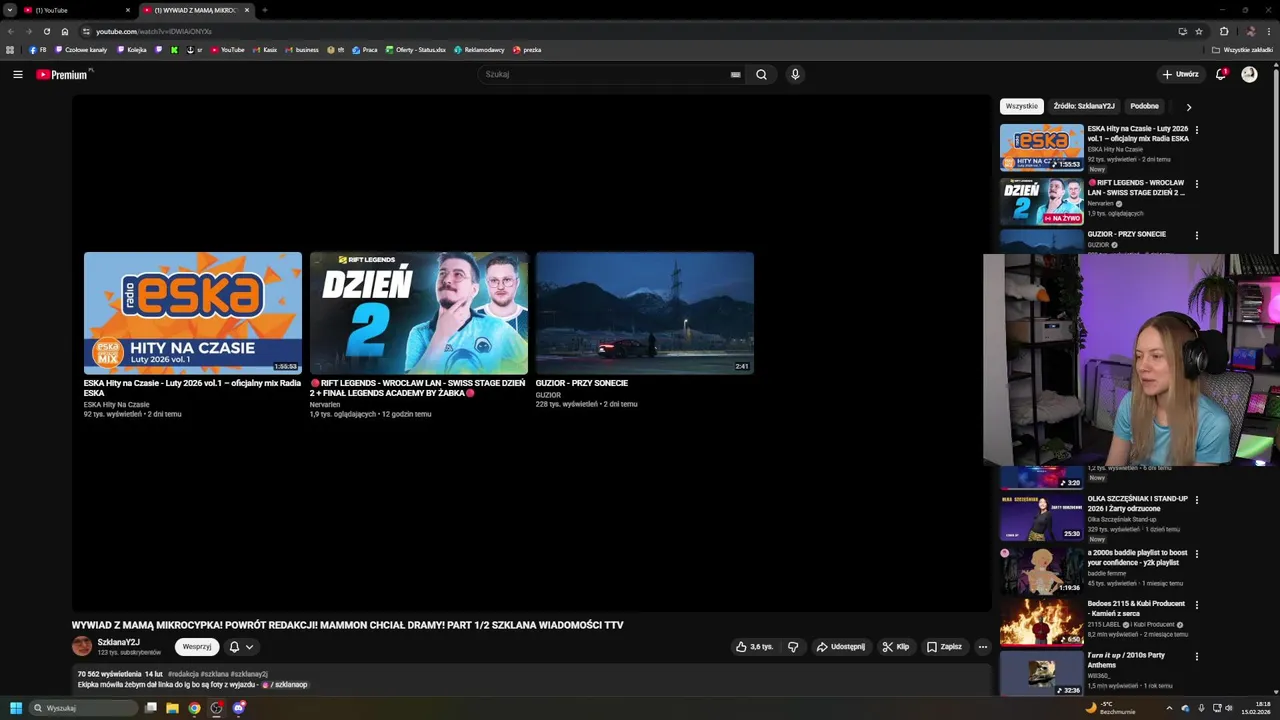Open the tab search dropdown arrow
The image size is (1280, 720).
(x=9, y=10)
